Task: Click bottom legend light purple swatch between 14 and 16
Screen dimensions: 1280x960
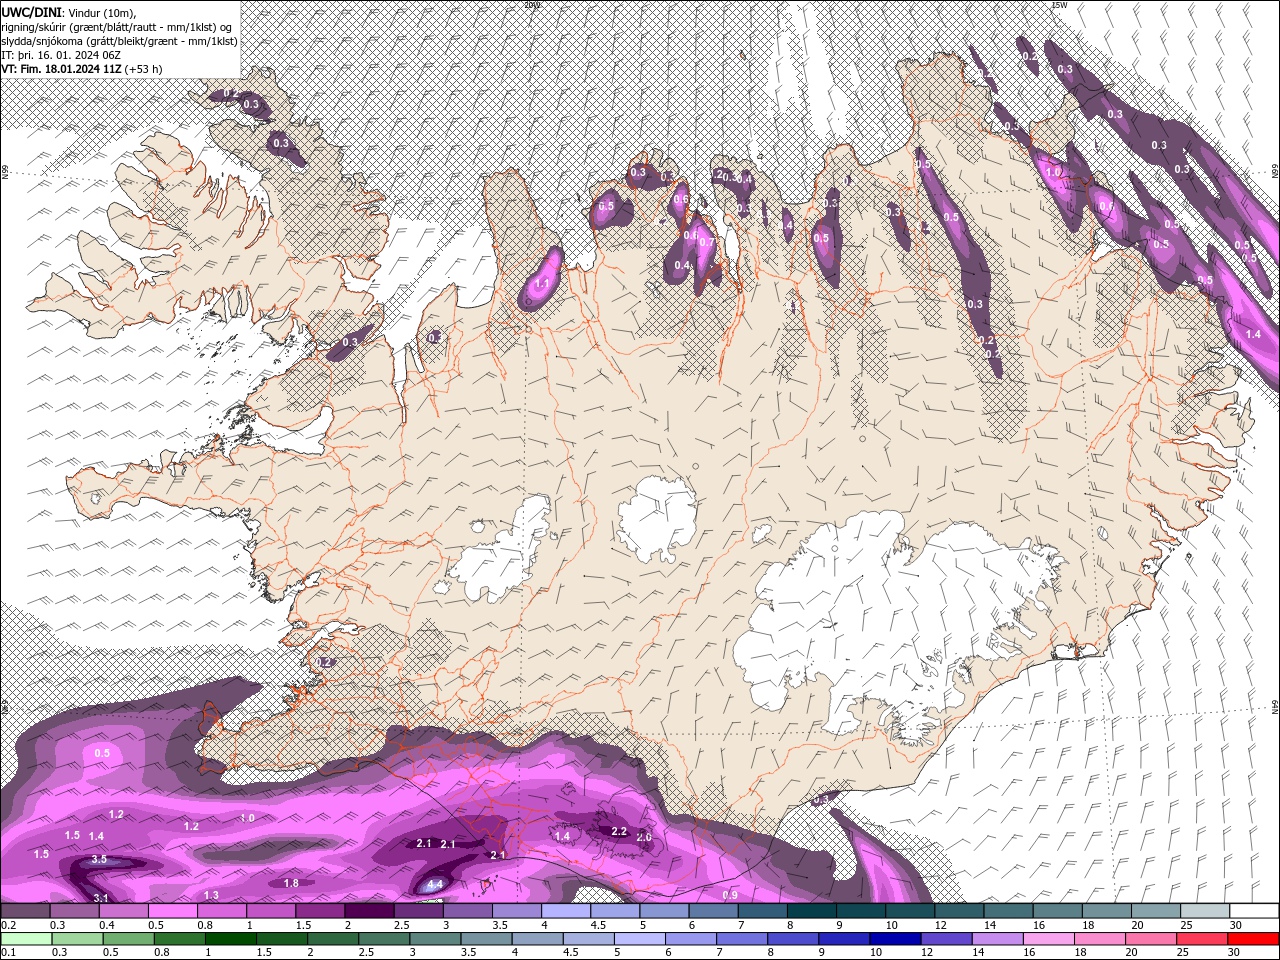Action: 996,939
